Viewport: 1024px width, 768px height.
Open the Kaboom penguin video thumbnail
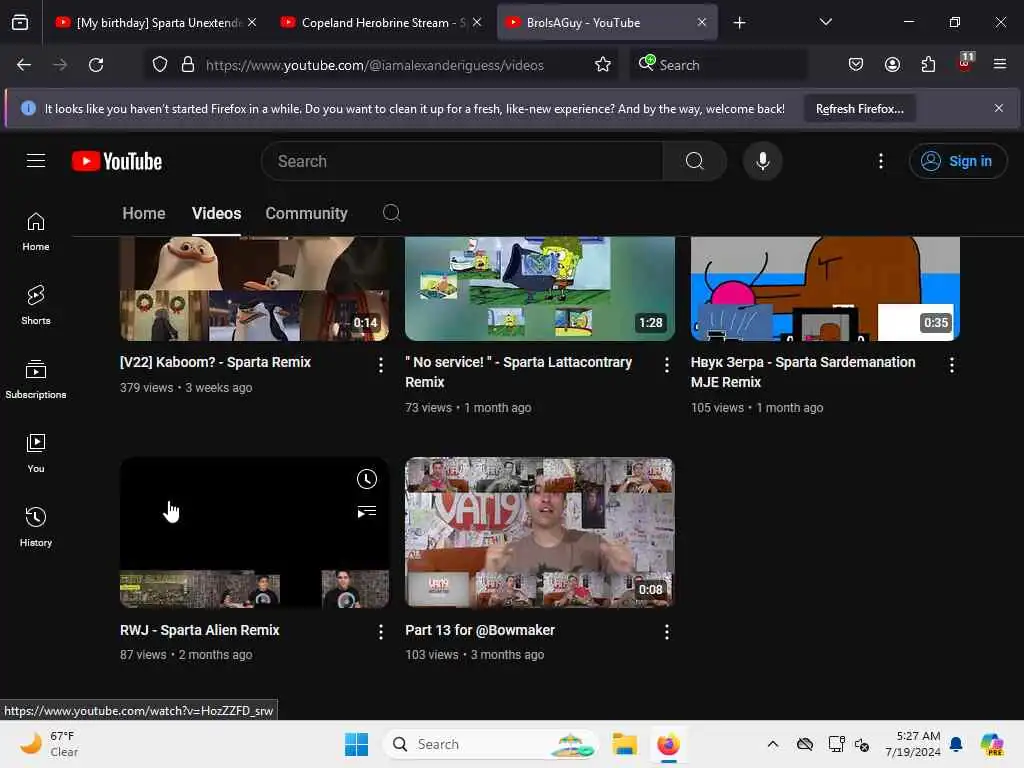254,289
